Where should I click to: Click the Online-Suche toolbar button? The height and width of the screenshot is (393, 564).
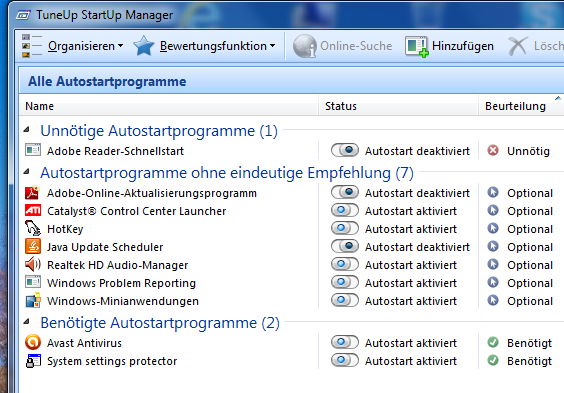342,46
